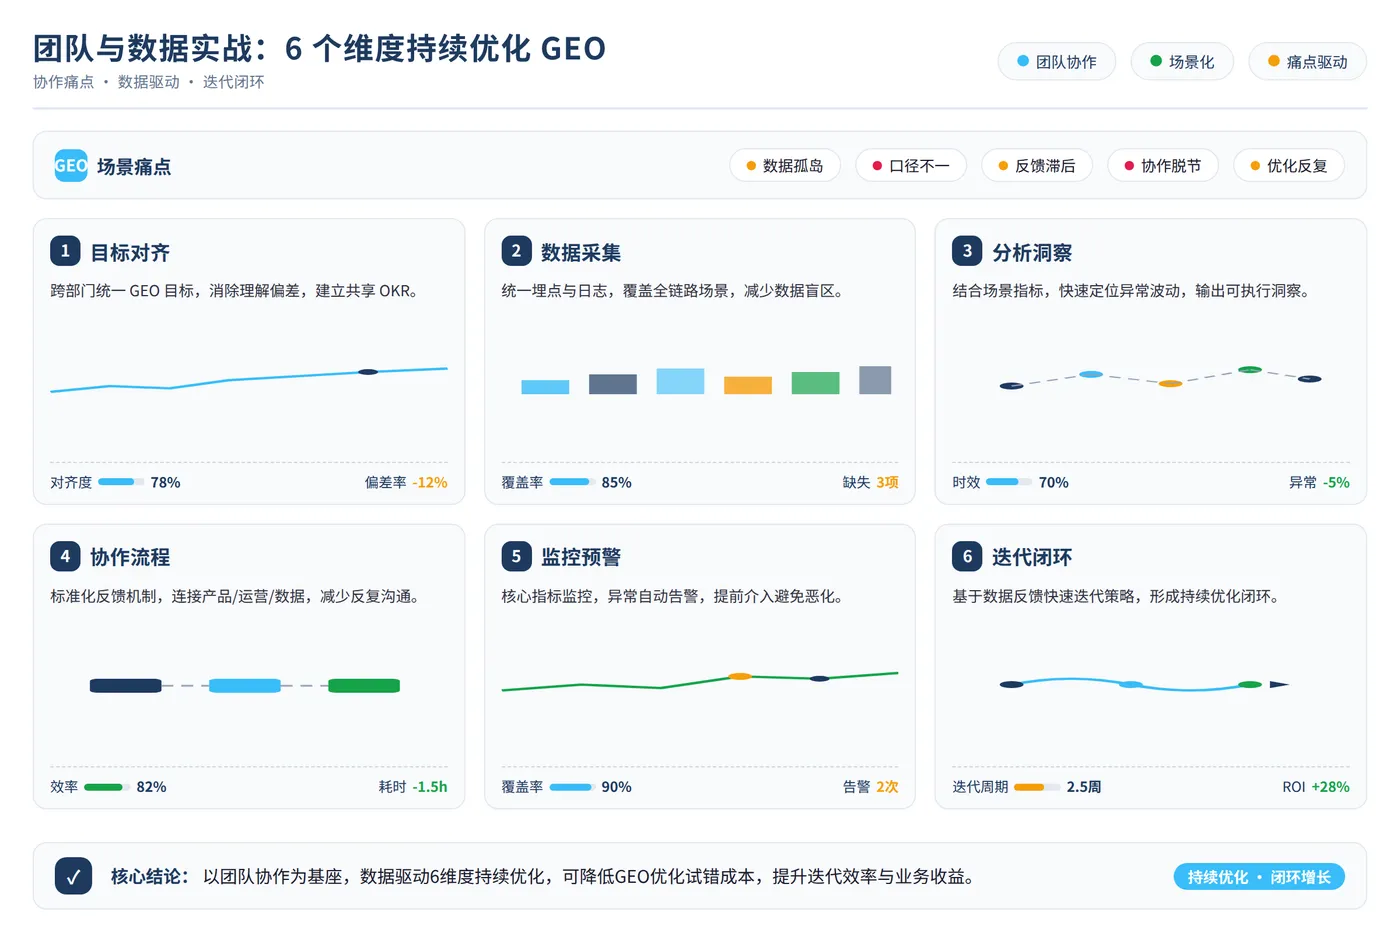
Task: Click the 目标对齐 card title
Action: coord(130,253)
